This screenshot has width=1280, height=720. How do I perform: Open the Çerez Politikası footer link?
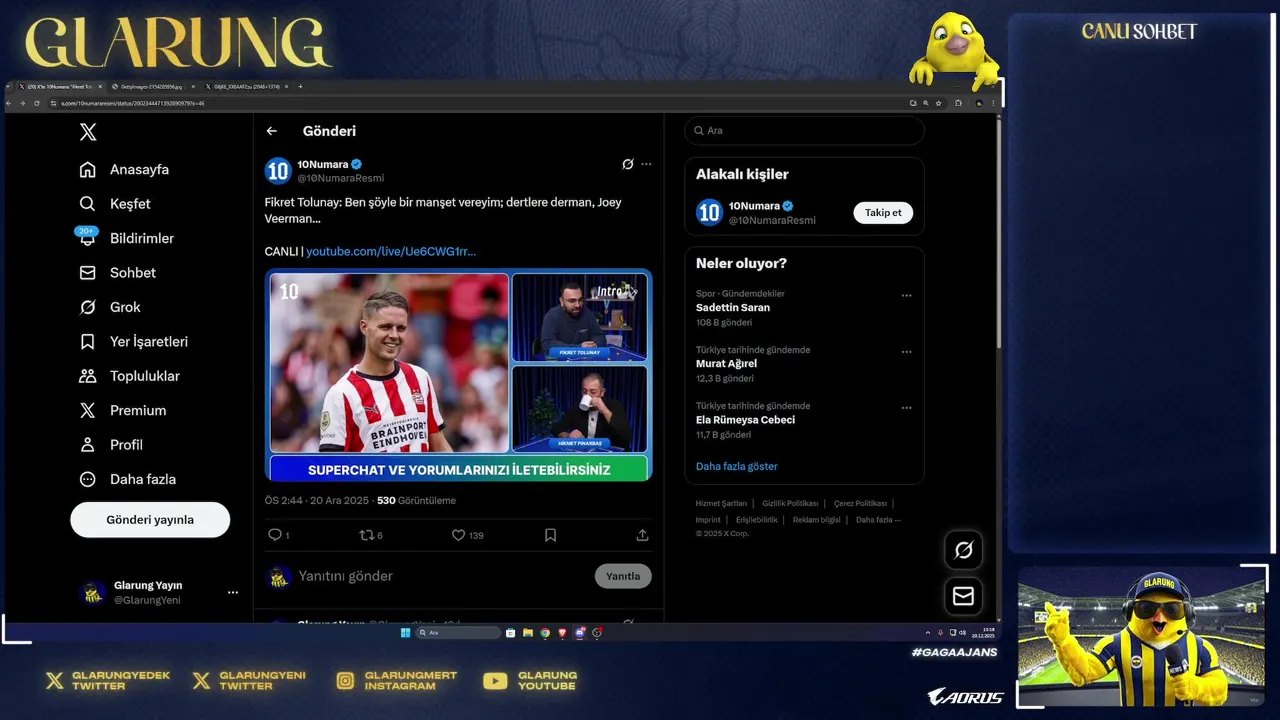[x=860, y=503]
